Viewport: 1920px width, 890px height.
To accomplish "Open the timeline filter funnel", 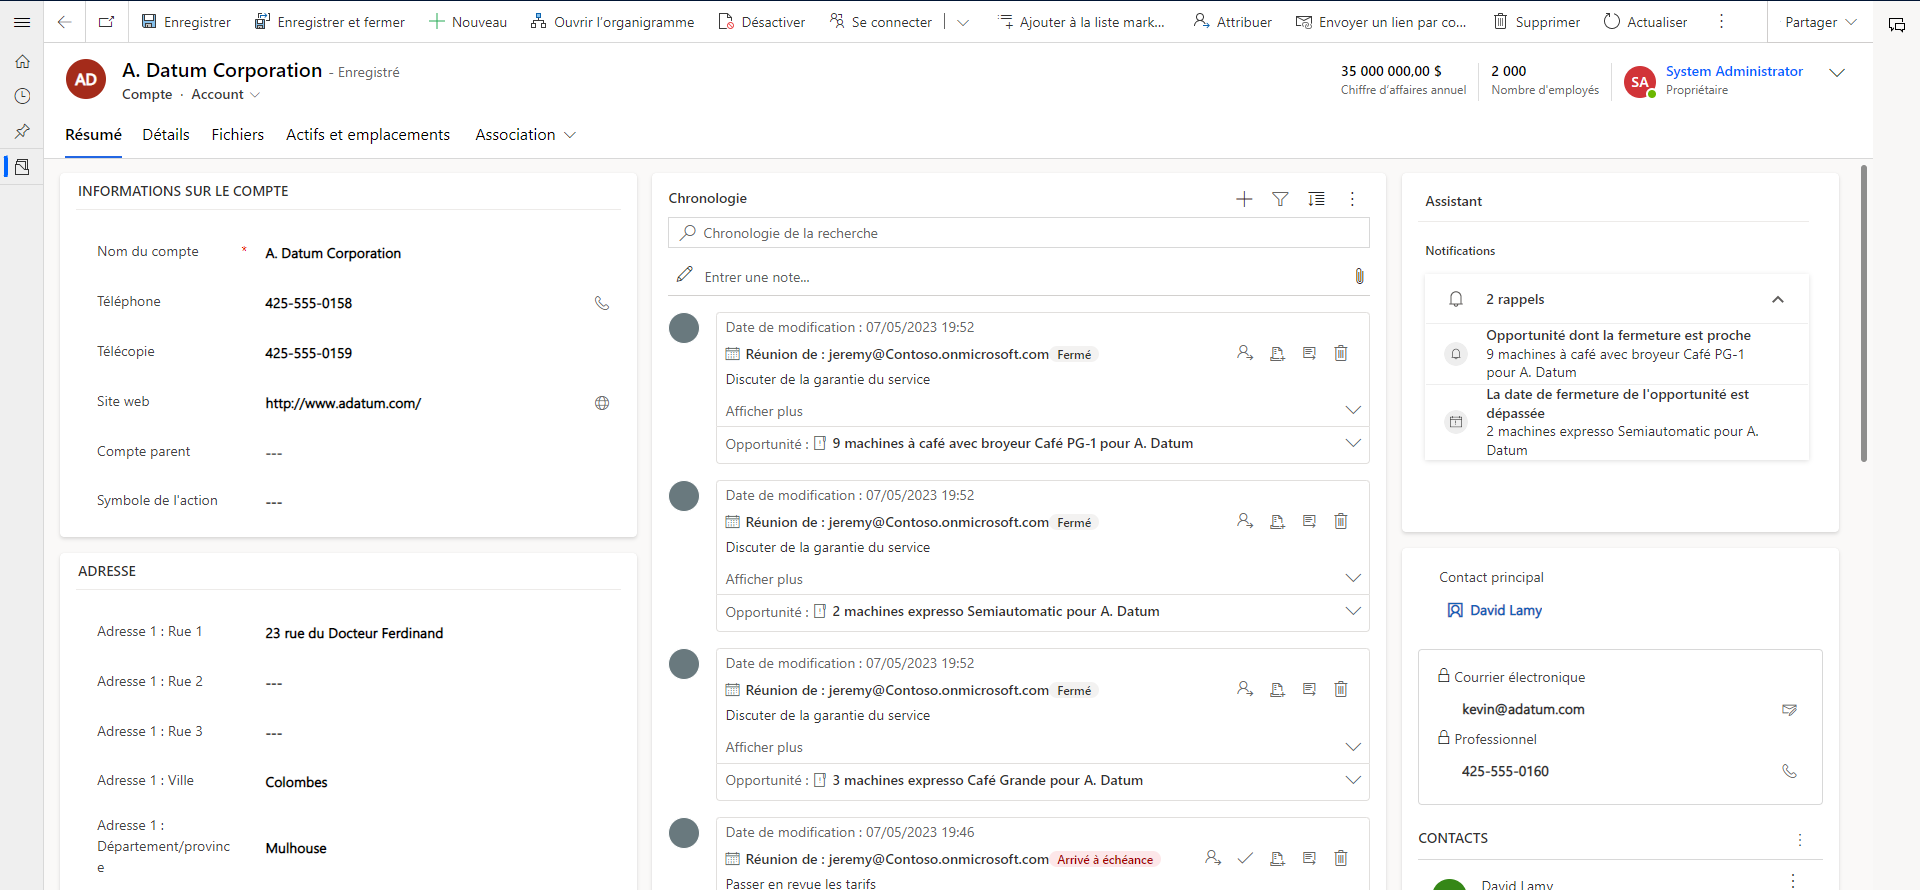I will [1280, 199].
